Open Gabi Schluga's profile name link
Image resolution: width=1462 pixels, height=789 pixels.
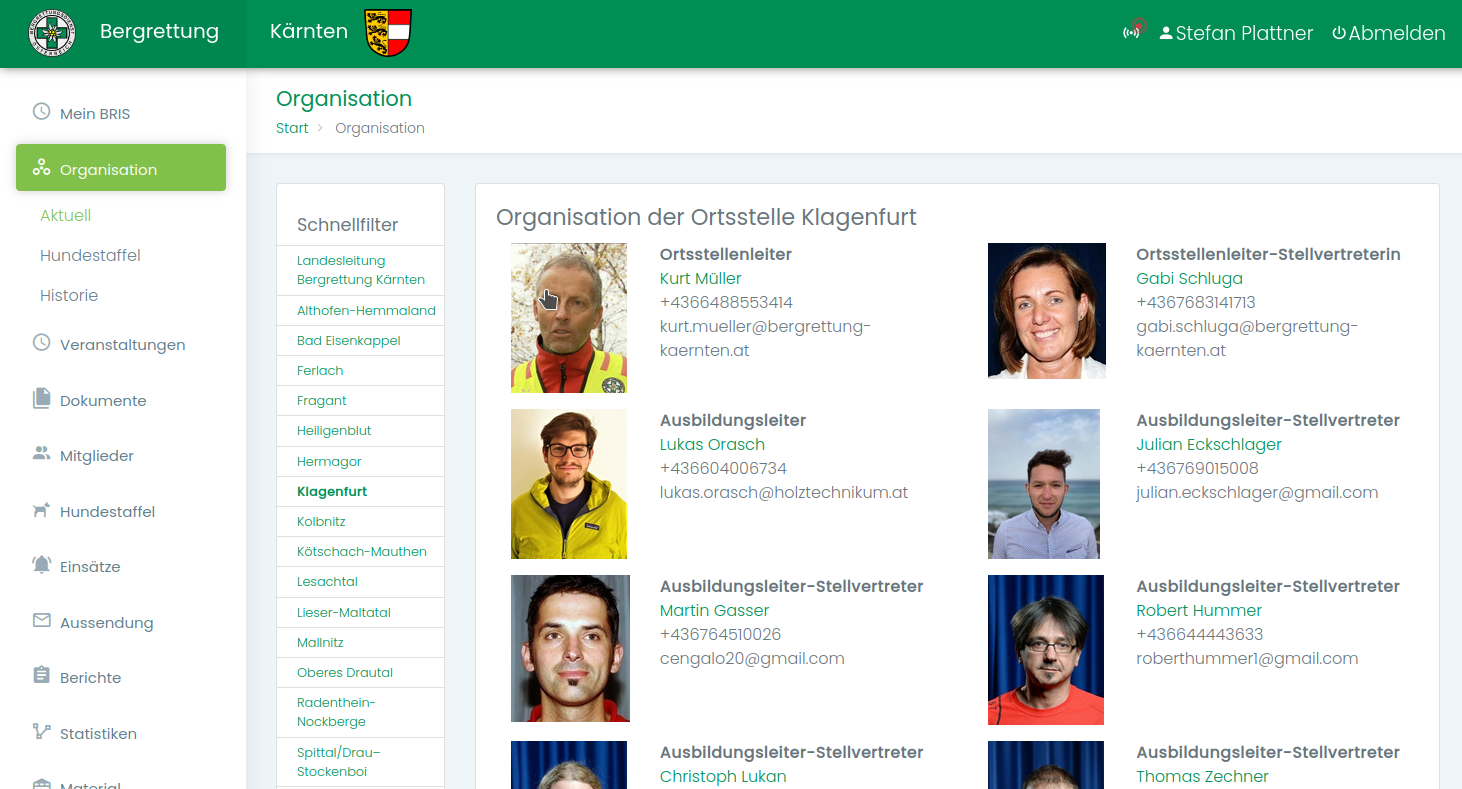pos(1189,278)
